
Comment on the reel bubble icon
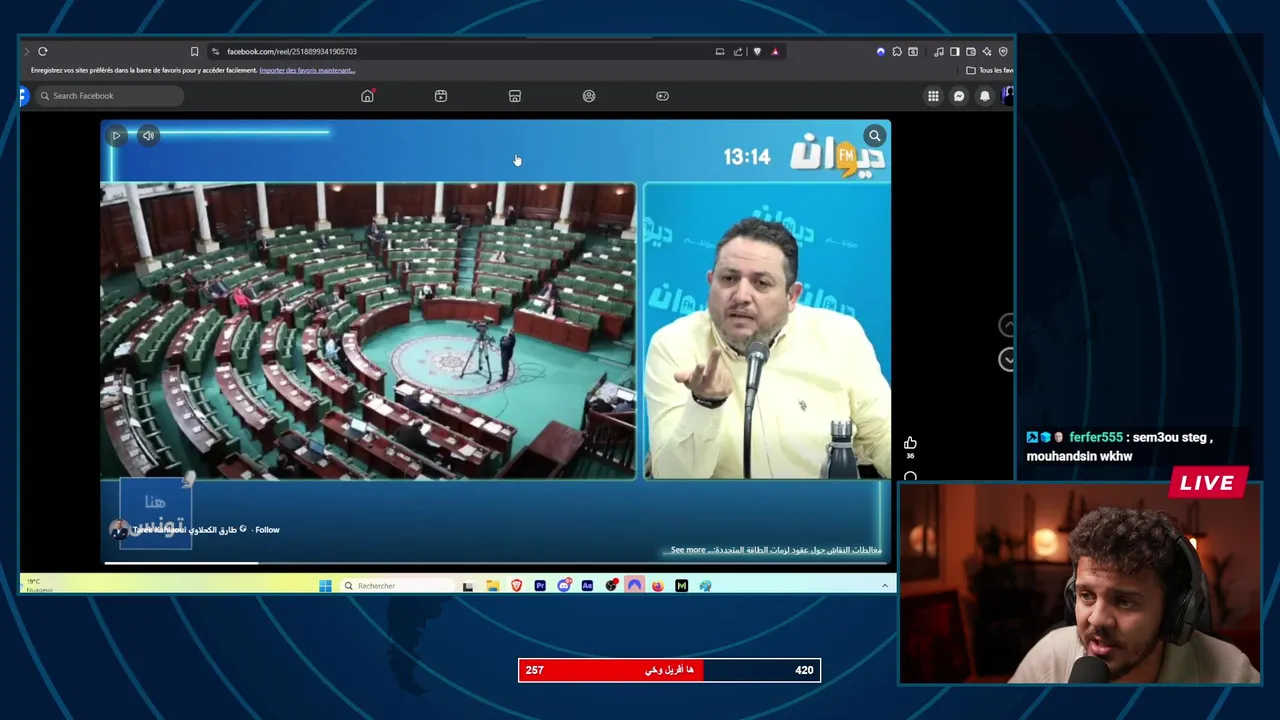(910, 477)
